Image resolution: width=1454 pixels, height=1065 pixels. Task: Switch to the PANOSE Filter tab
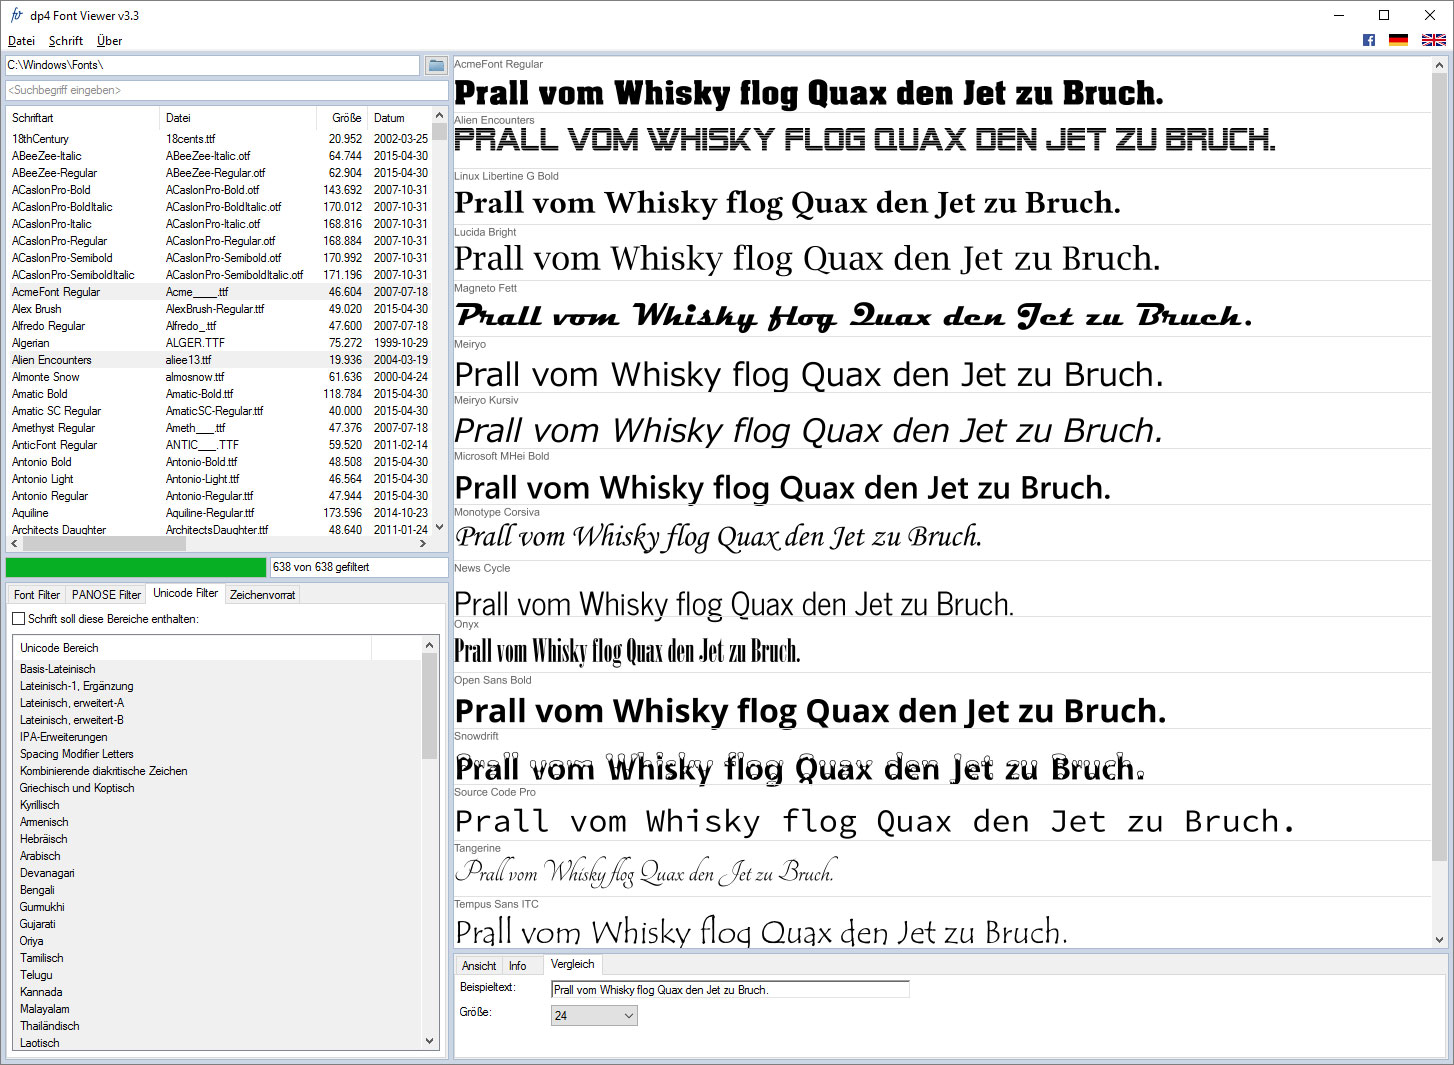pyautogui.click(x=106, y=595)
